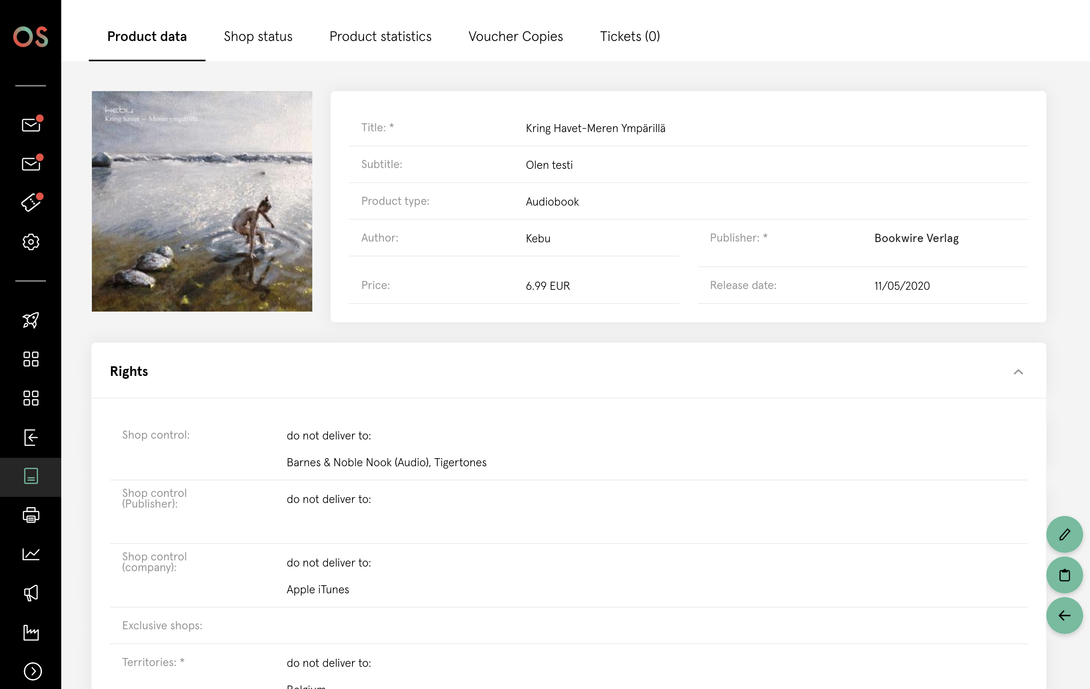The image size is (1090, 689).
Task: Open the settings gear in sidebar
Action: click(31, 242)
